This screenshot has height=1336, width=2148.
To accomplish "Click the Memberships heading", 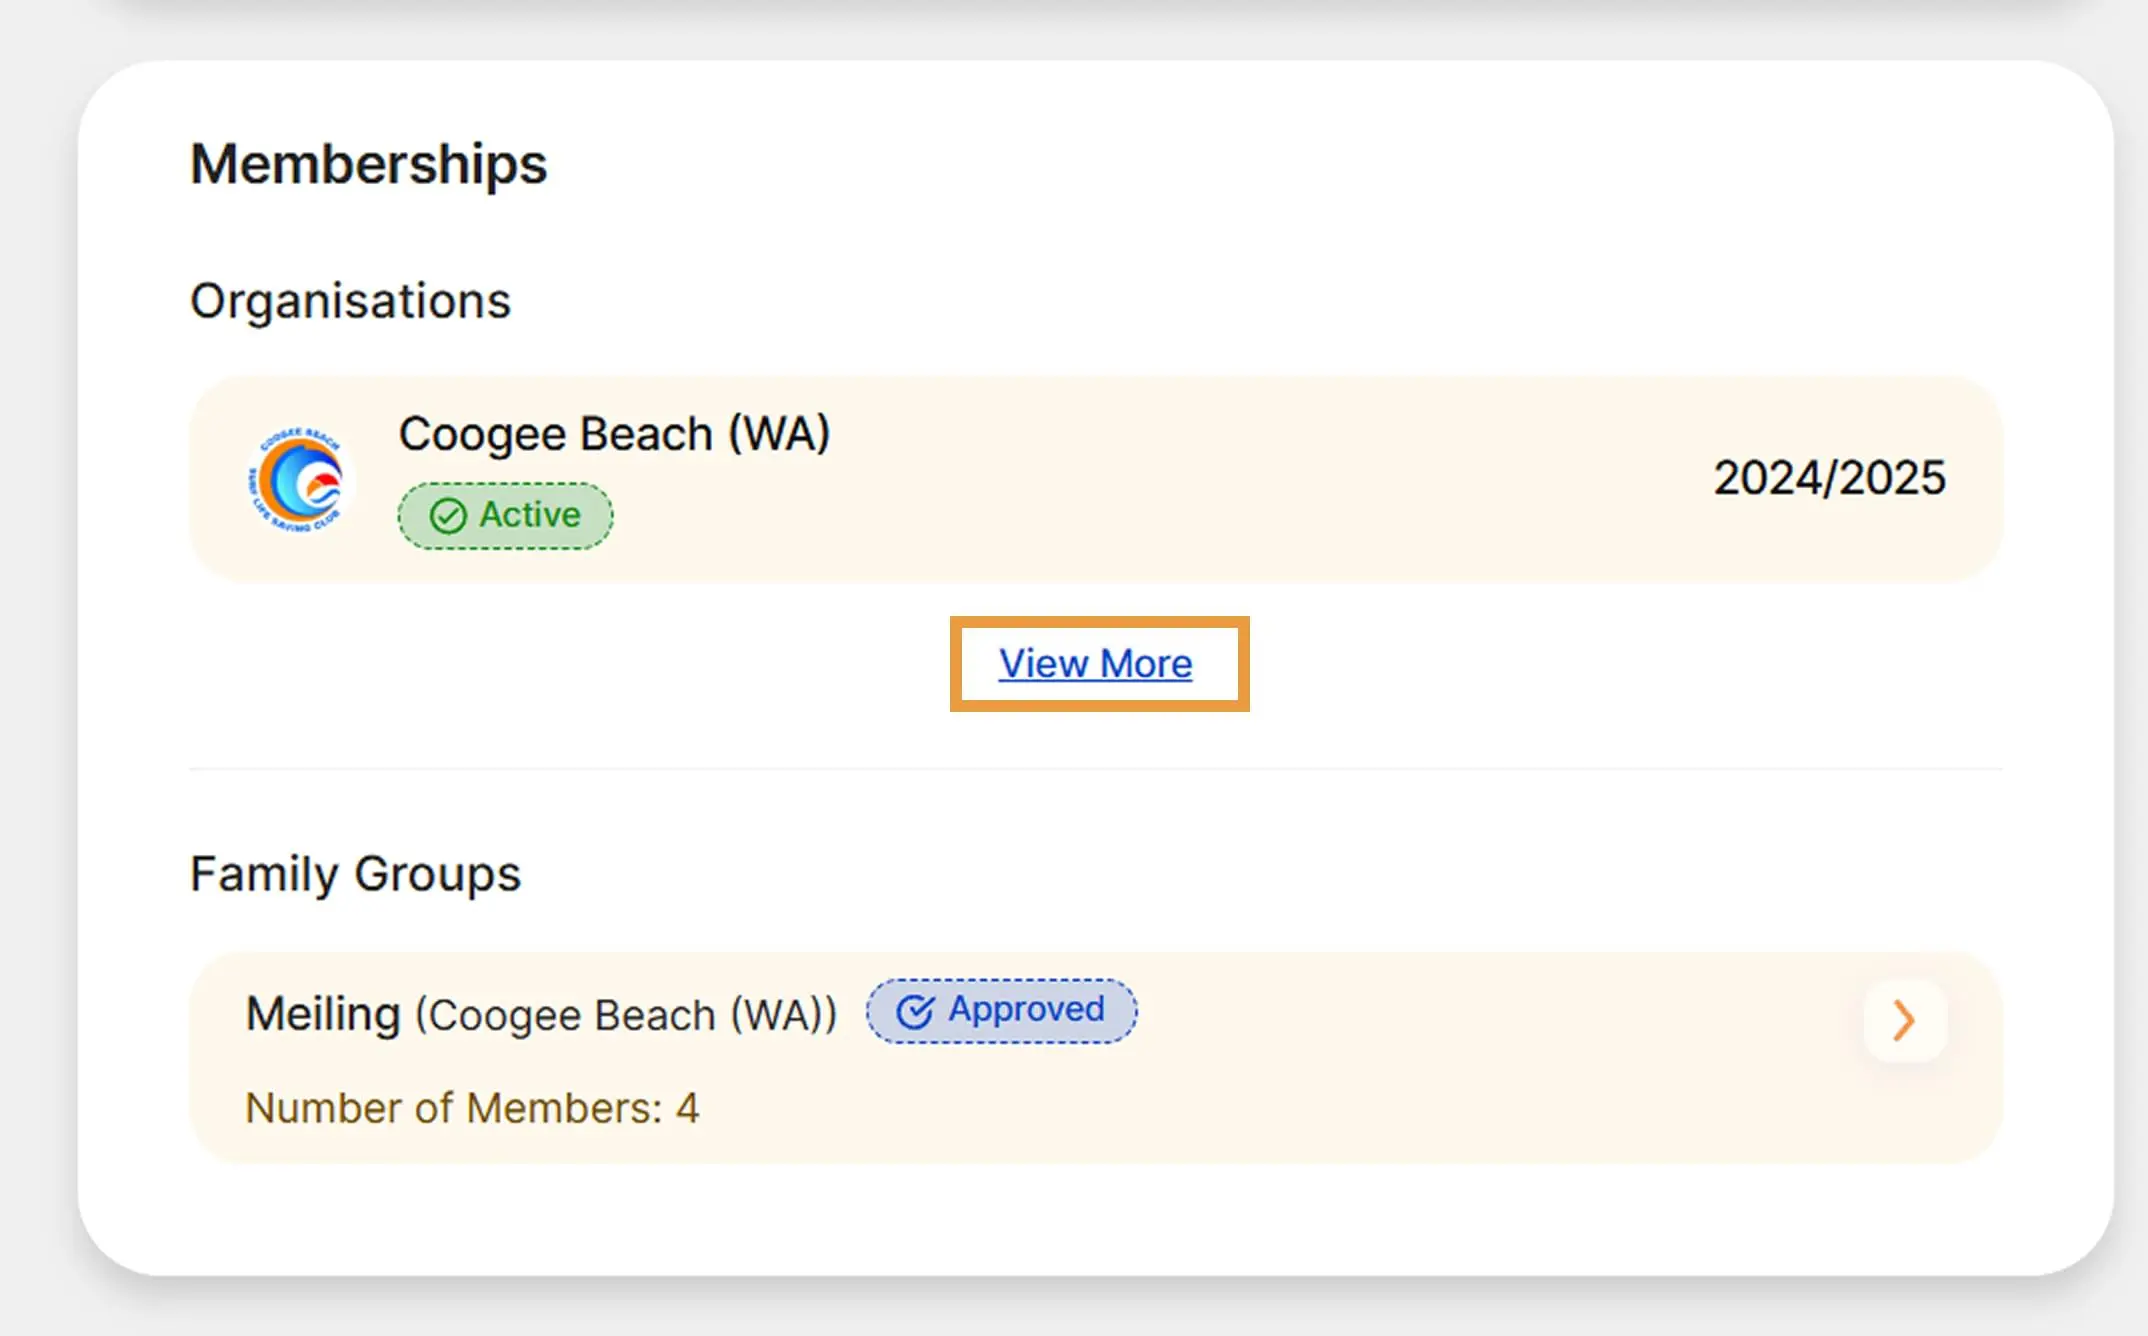I will (368, 164).
